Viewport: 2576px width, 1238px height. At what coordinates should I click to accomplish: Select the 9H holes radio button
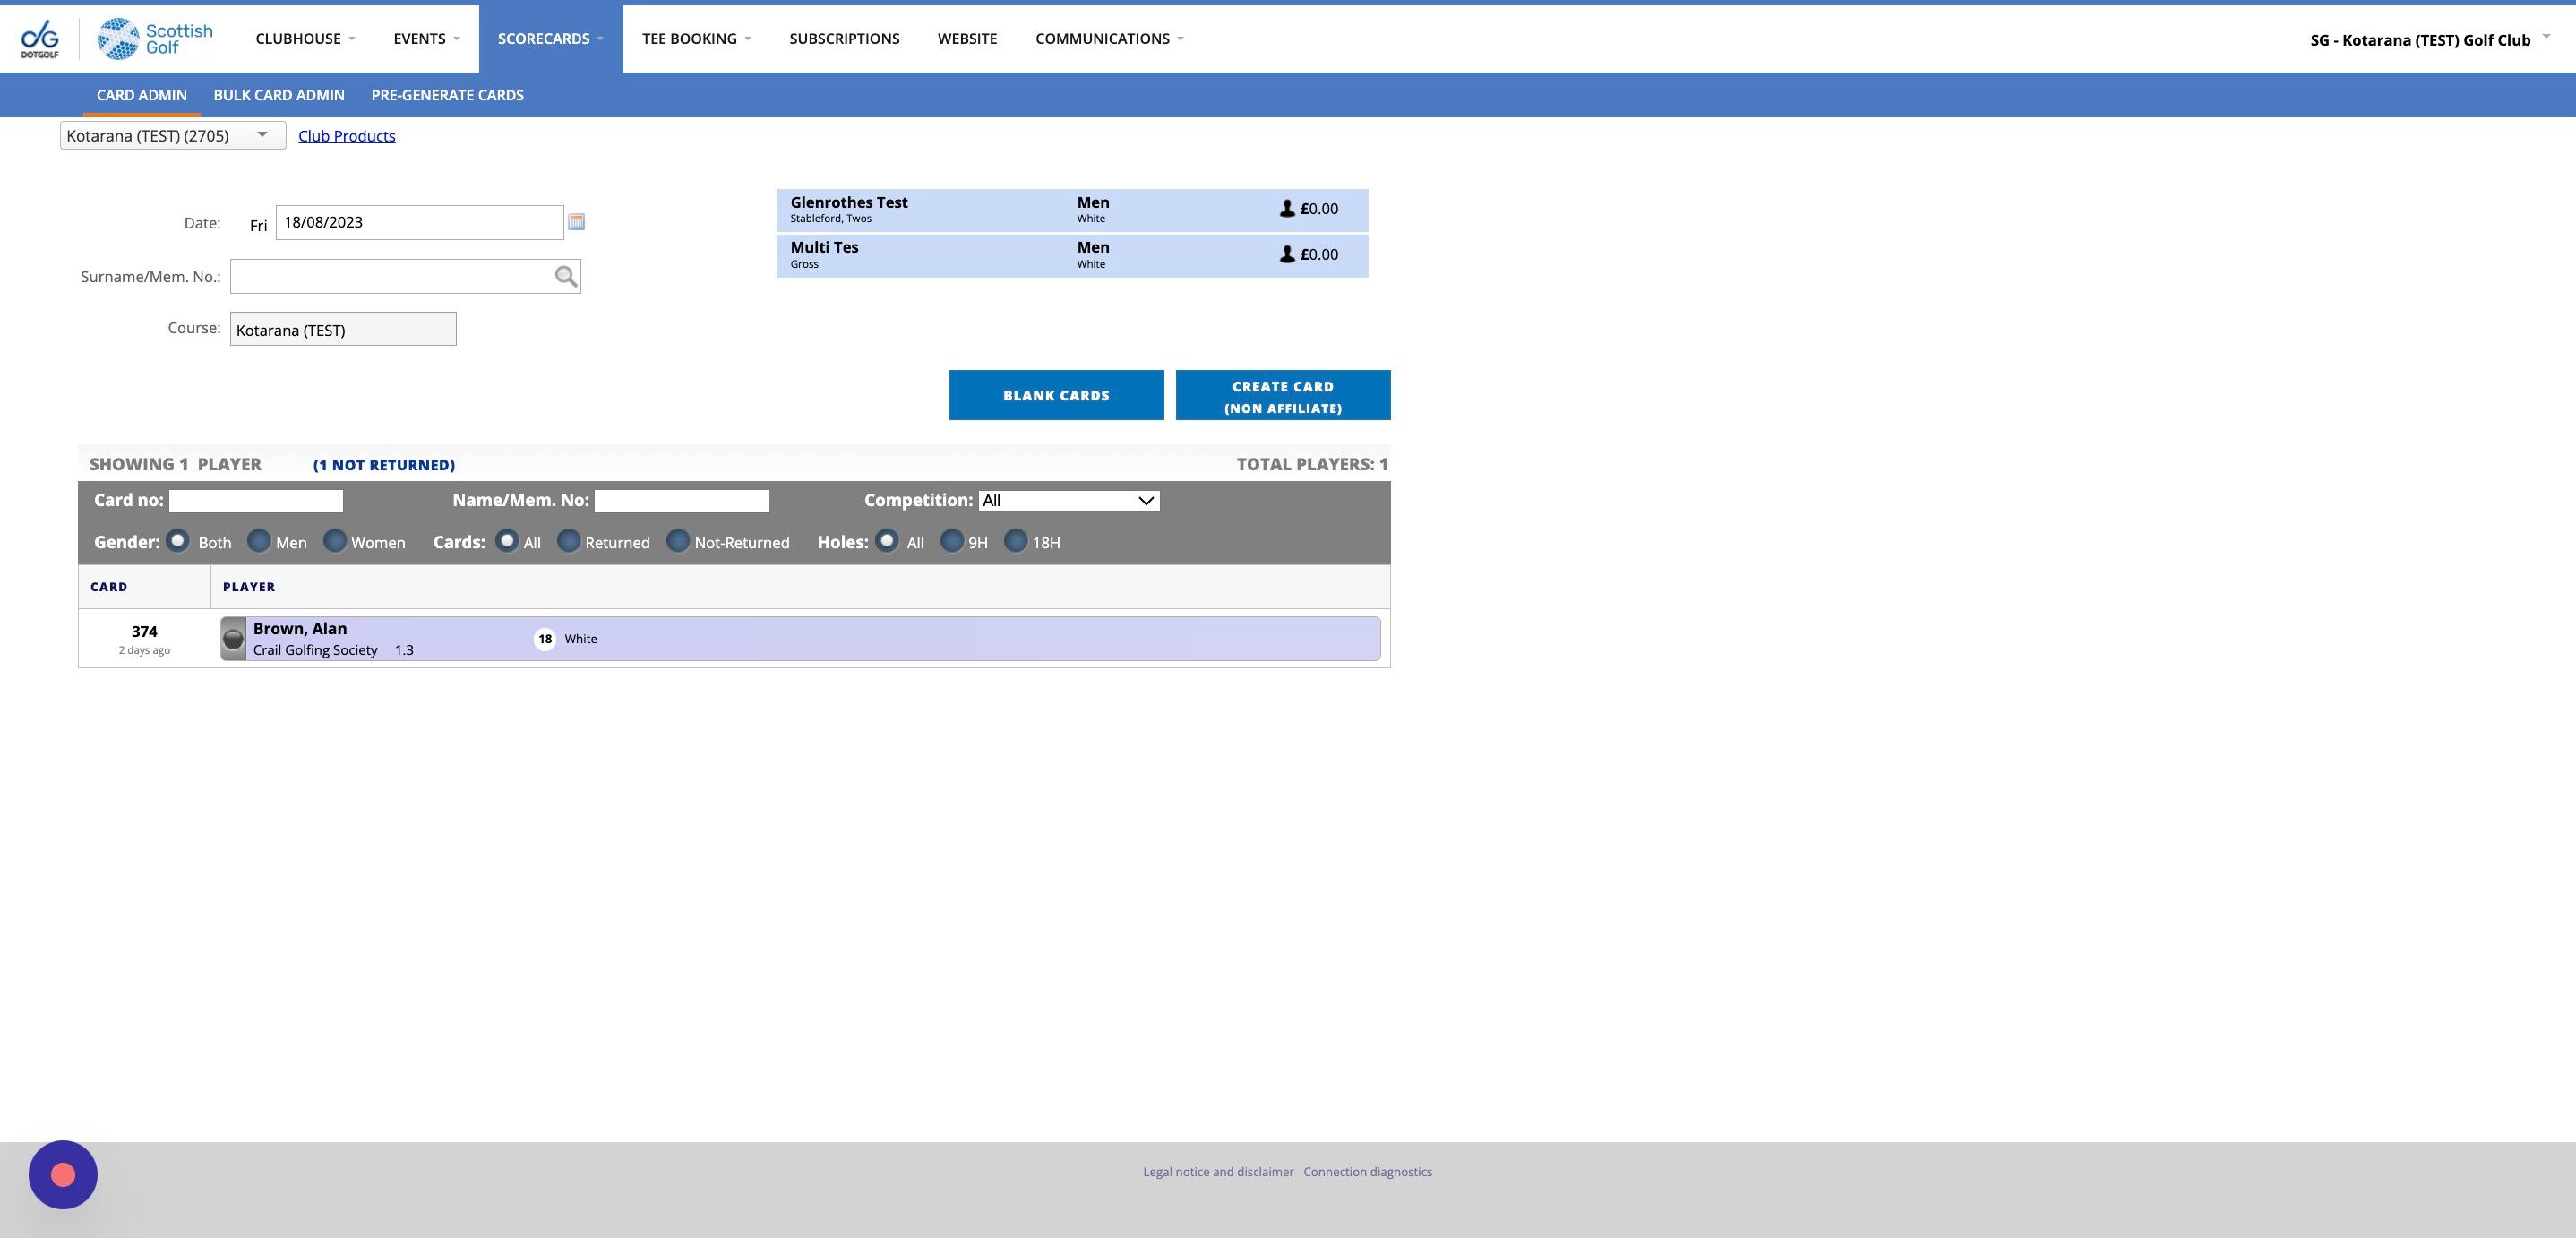952,541
